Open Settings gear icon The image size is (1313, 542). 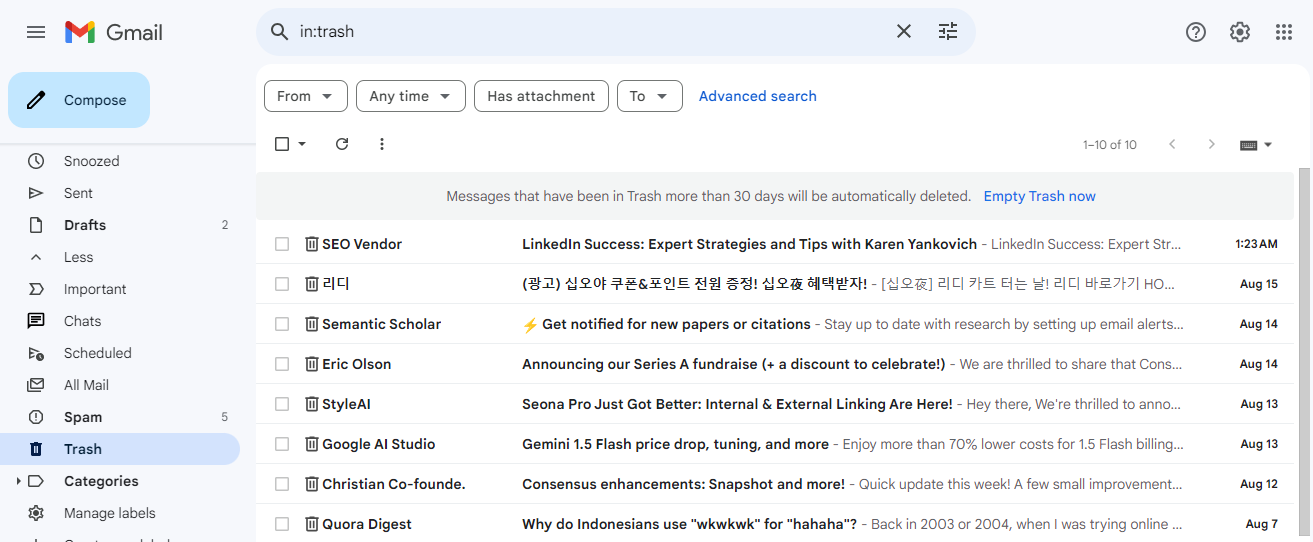coord(1240,32)
